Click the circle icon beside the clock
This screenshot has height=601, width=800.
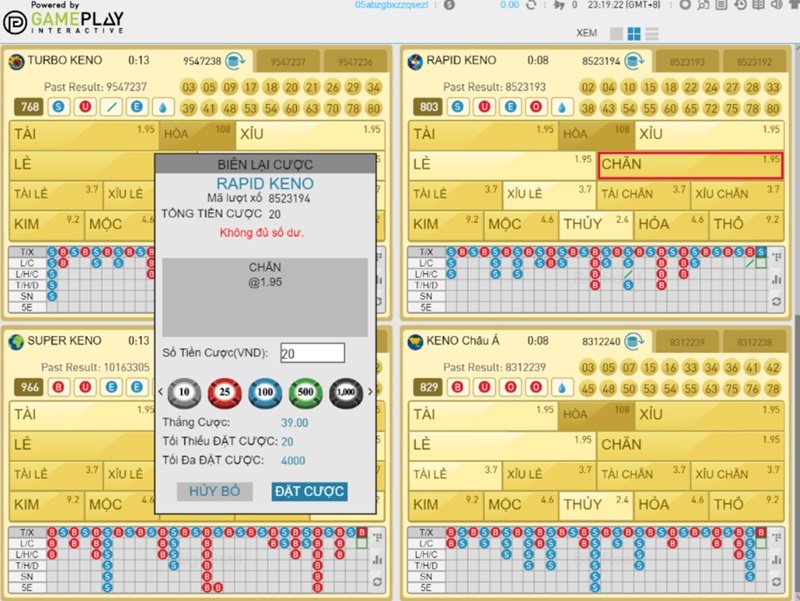[x=685, y=5]
